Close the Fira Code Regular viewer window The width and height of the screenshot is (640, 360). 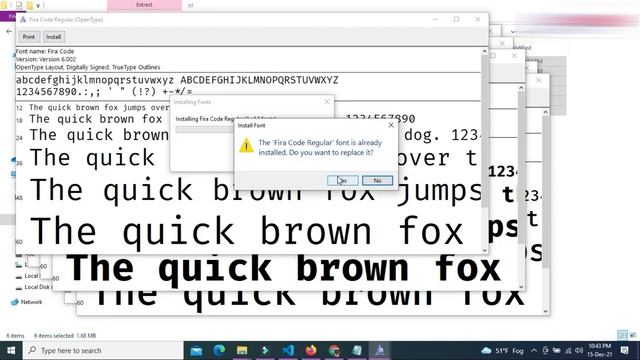478,19
